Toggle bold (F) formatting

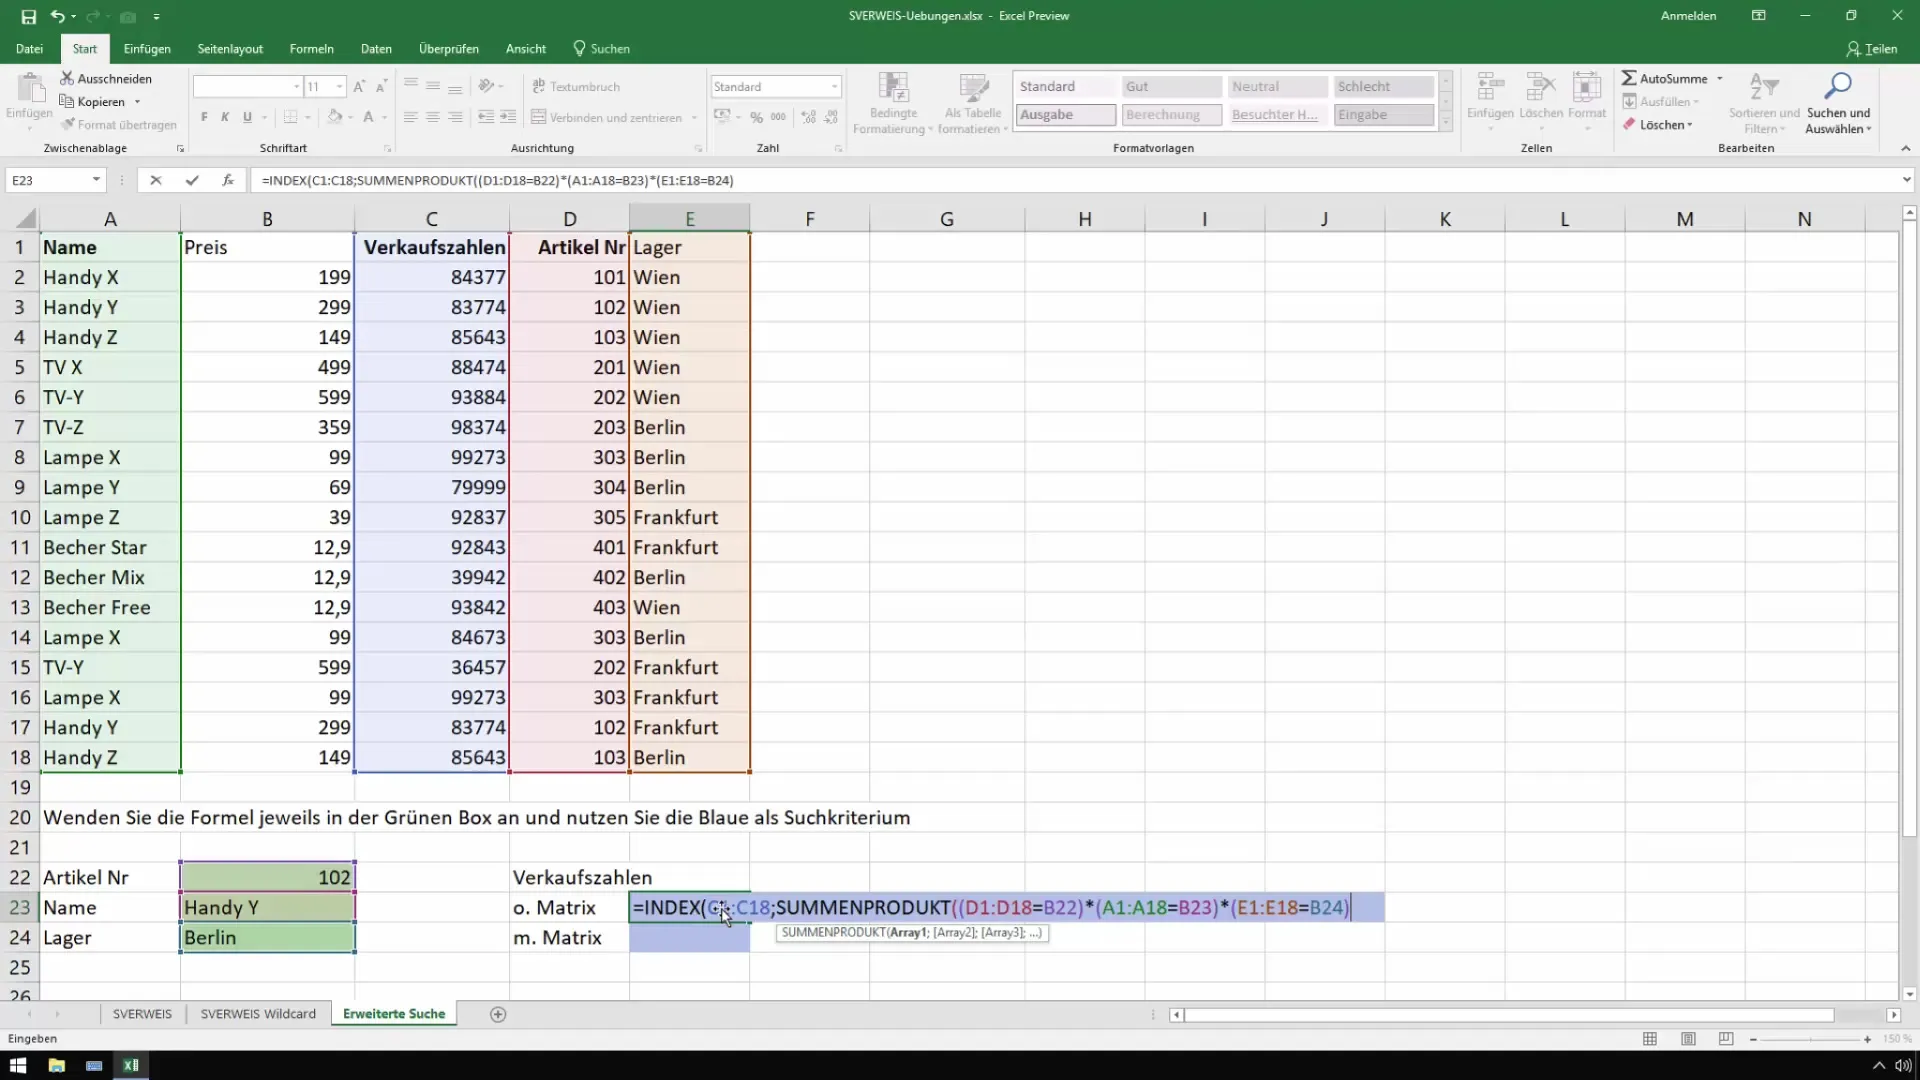point(204,117)
